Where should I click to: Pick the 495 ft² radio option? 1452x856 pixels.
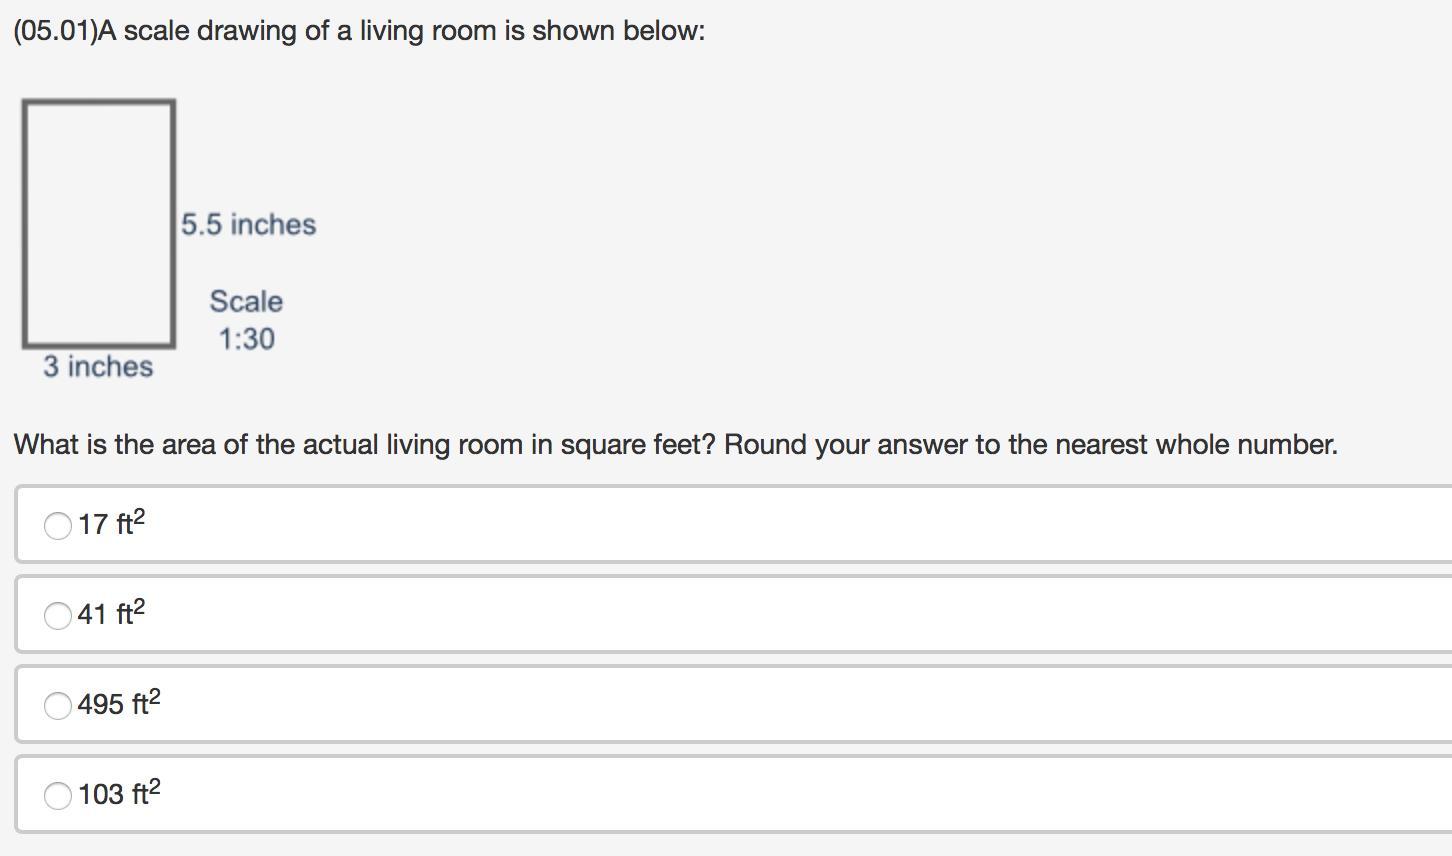(58, 705)
